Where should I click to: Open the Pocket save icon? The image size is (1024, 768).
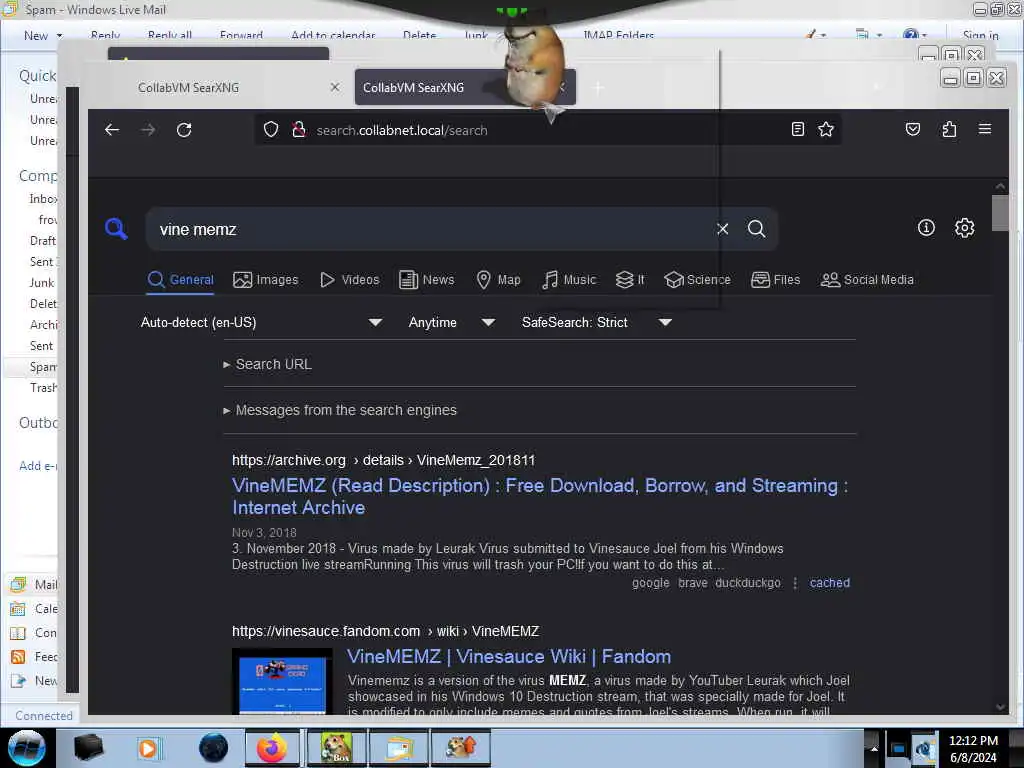pos(913,129)
